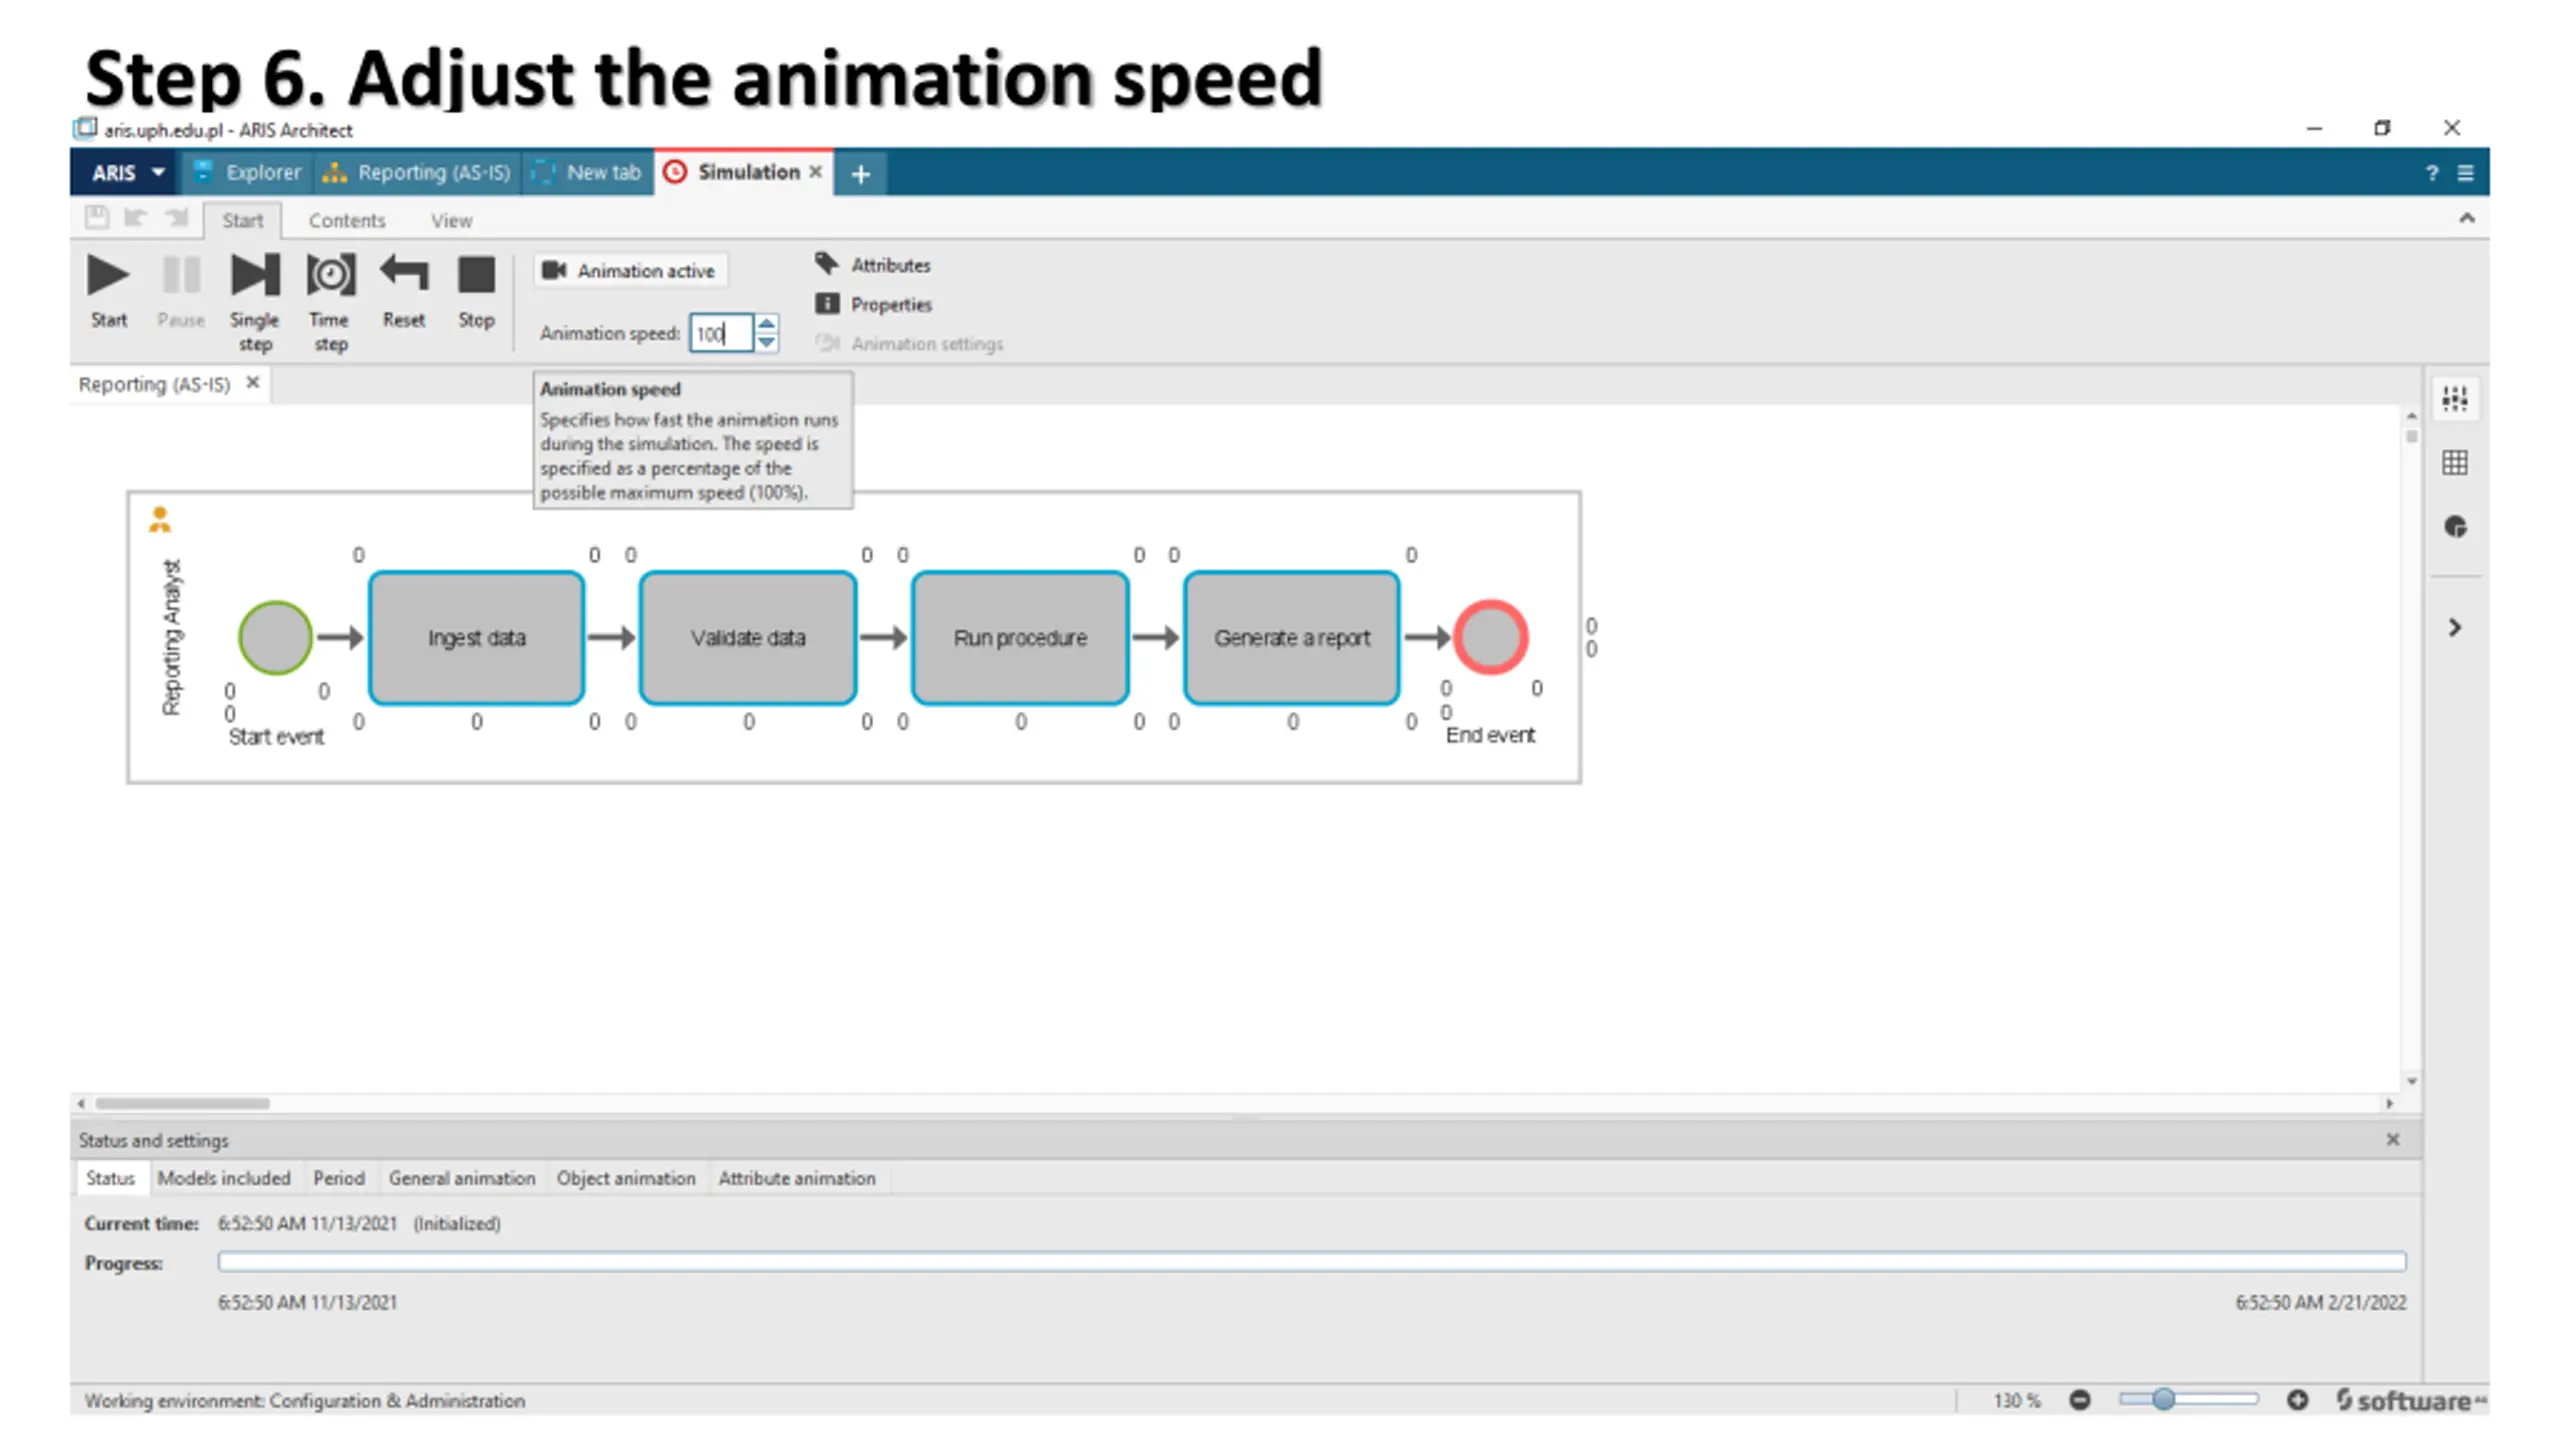Increase animation speed with up arrow

(x=766, y=324)
